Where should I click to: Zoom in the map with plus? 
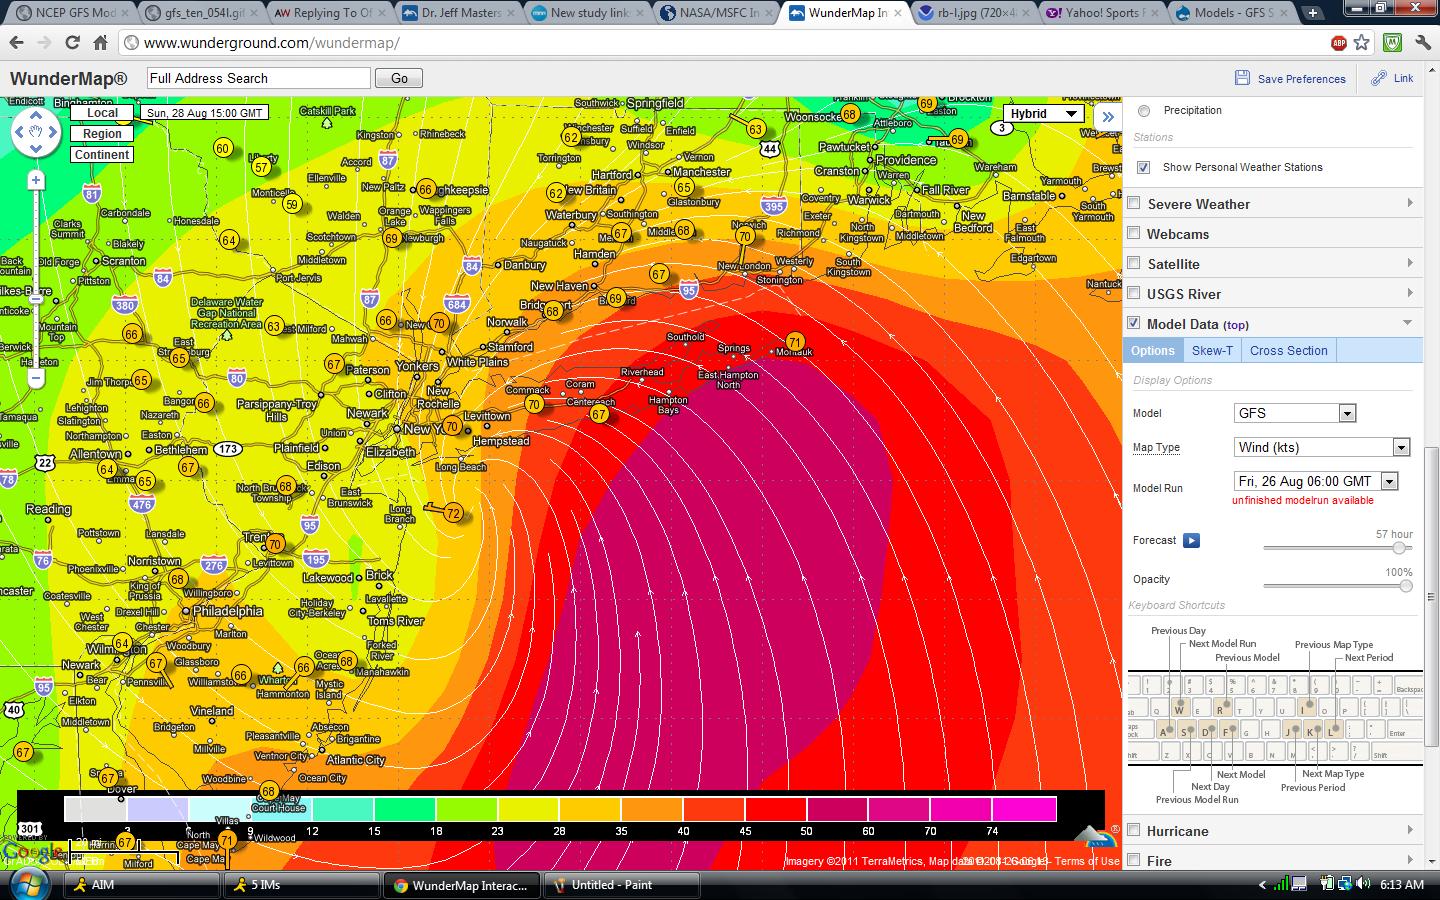[36, 180]
